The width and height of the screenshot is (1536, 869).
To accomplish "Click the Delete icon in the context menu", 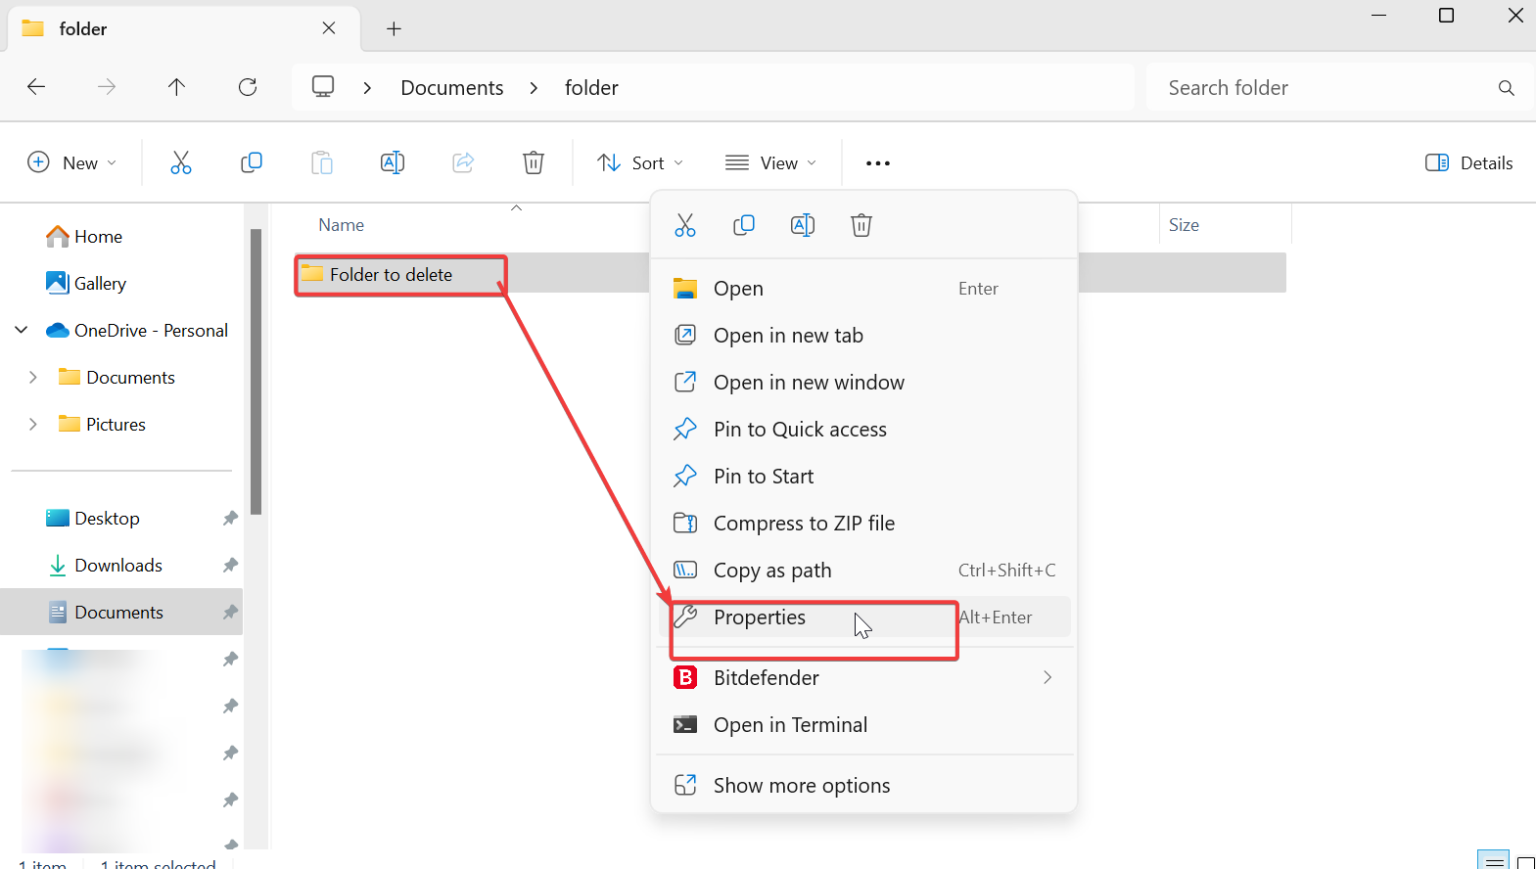I will coord(861,224).
